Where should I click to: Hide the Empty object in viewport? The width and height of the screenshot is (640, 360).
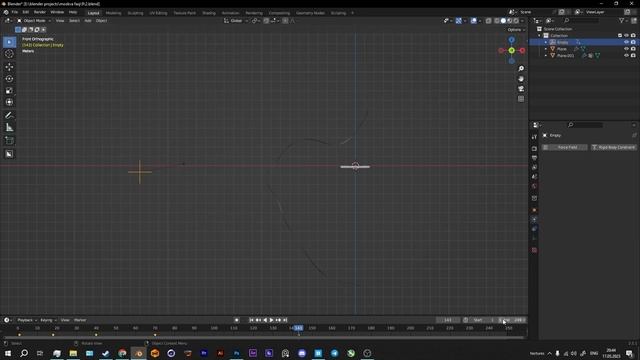click(x=626, y=42)
